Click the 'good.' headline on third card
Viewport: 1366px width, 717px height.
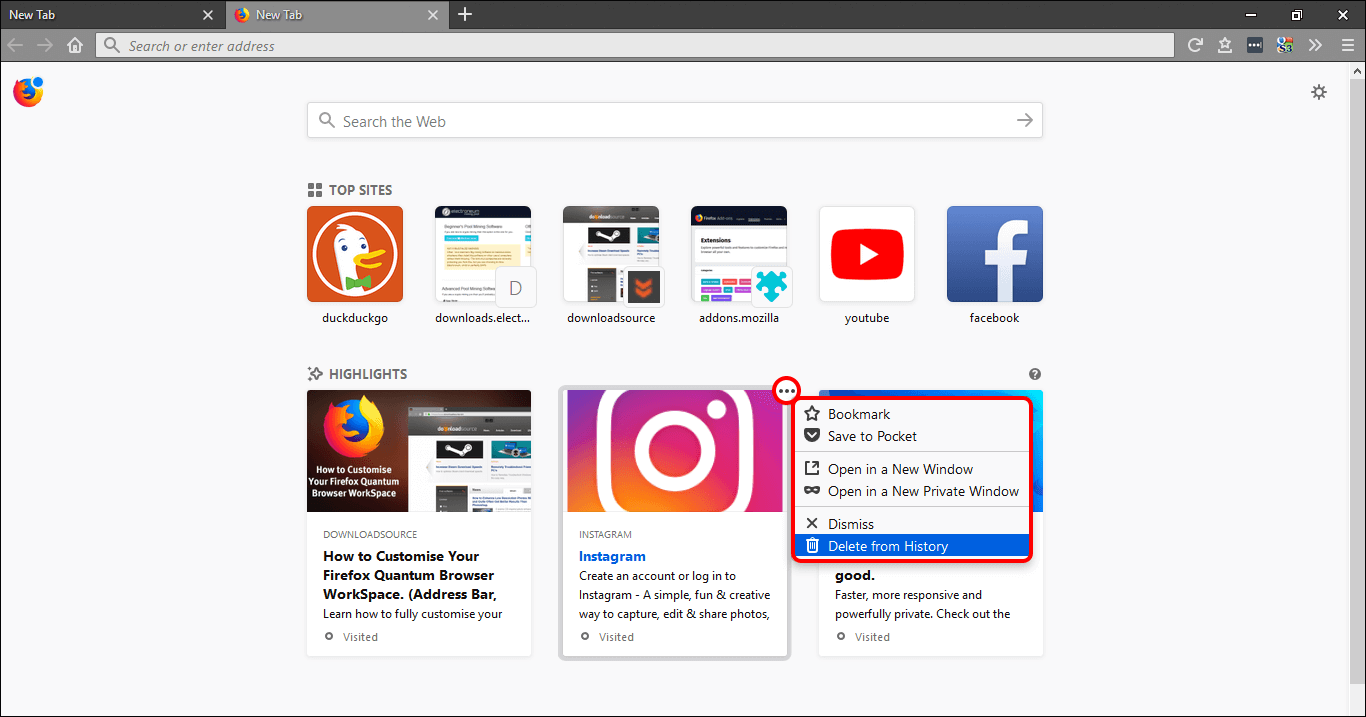point(855,575)
